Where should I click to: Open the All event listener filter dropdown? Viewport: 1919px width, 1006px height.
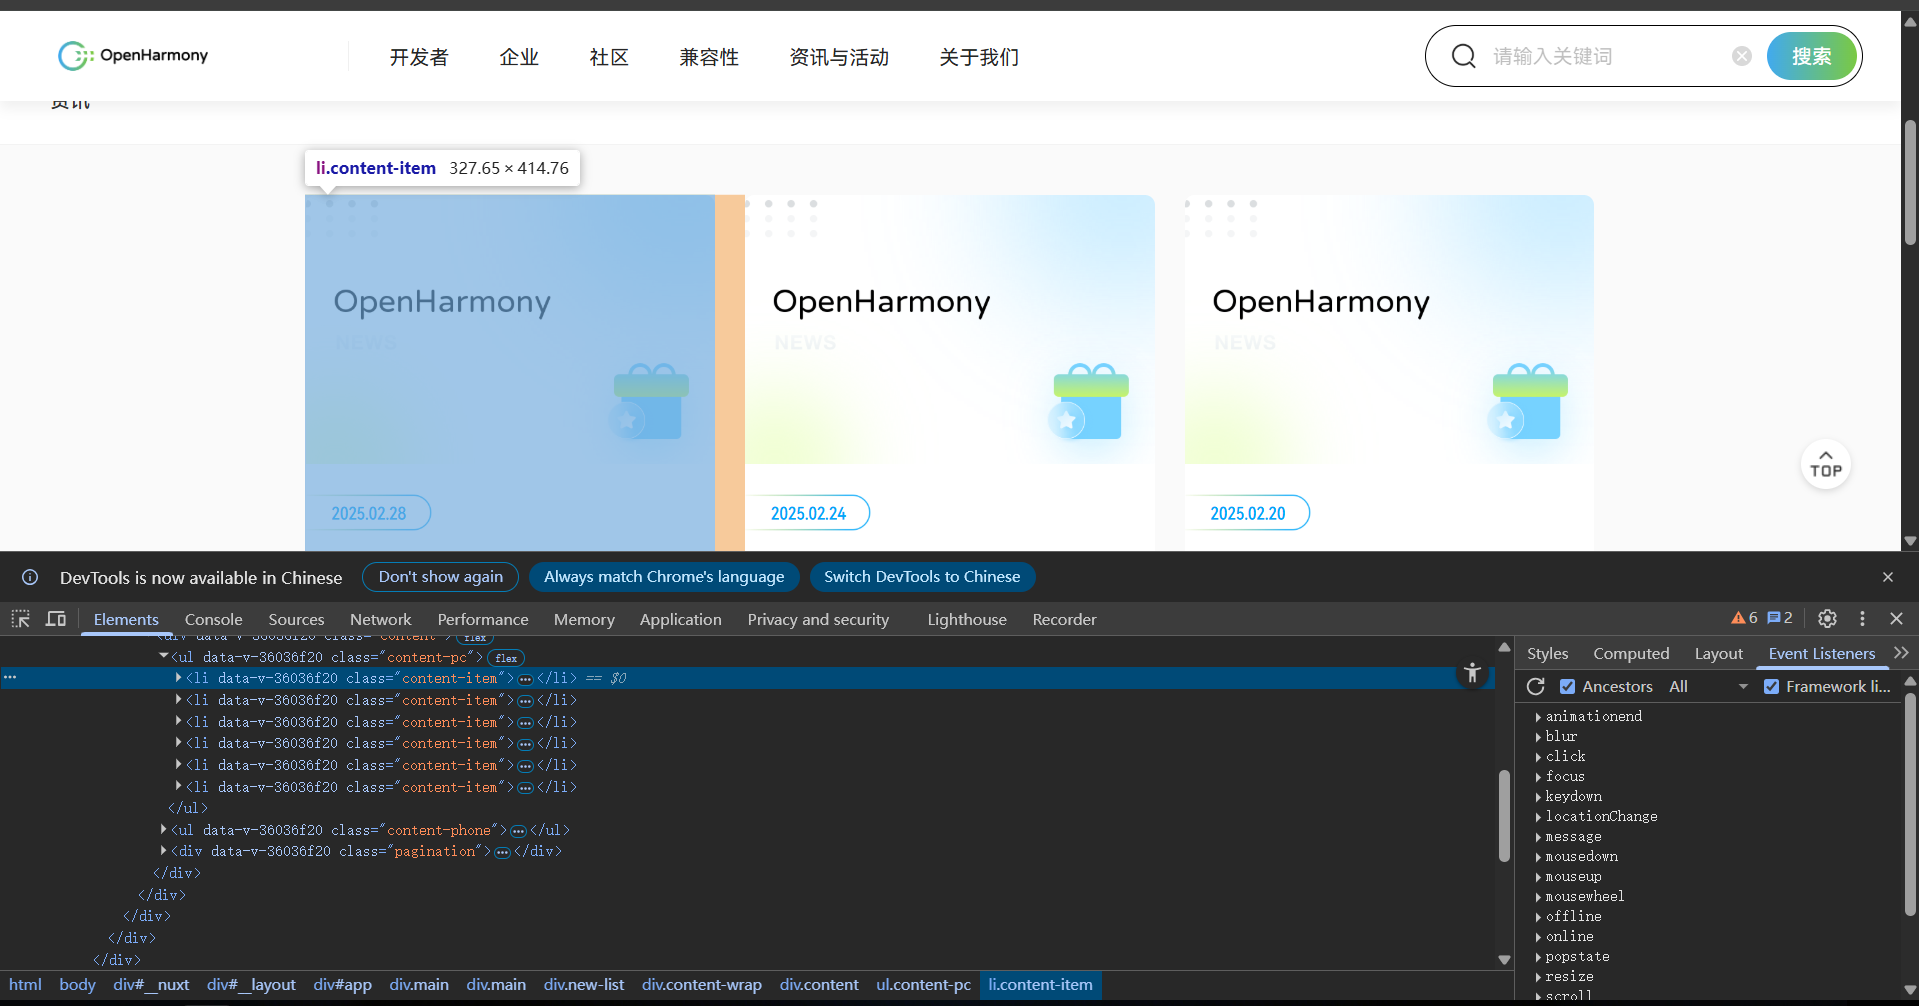point(1708,687)
